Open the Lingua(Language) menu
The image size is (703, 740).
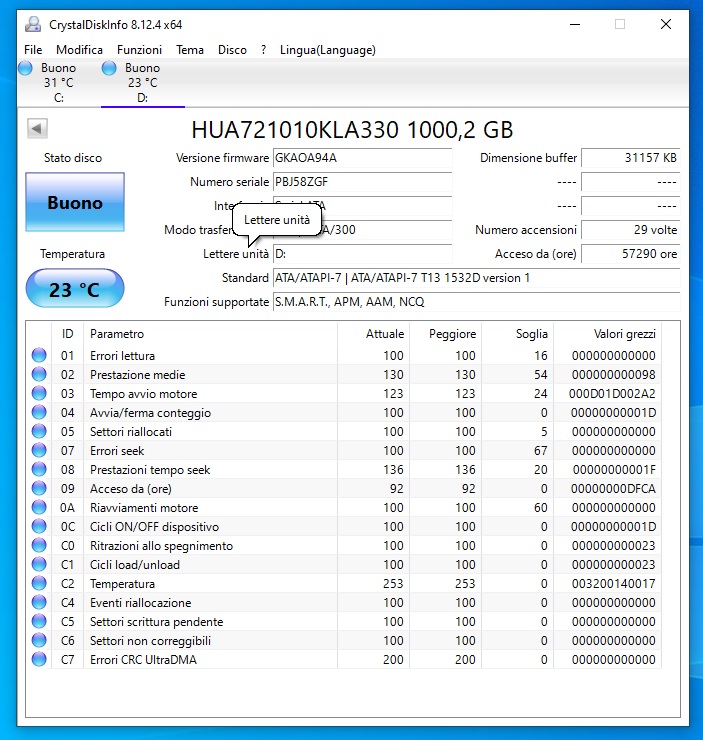(328, 50)
